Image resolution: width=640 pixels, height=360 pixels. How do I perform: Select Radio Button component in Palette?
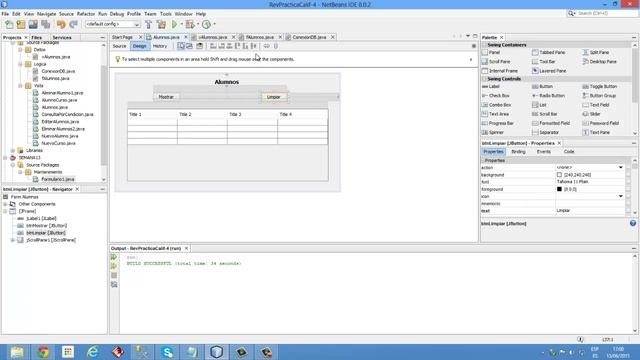click(x=549, y=96)
